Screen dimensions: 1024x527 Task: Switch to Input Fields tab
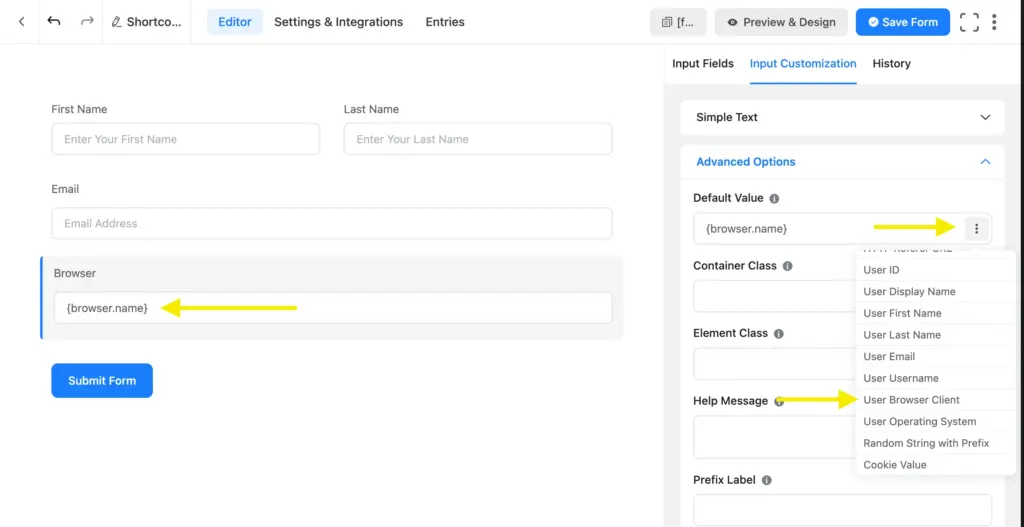coord(703,63)
